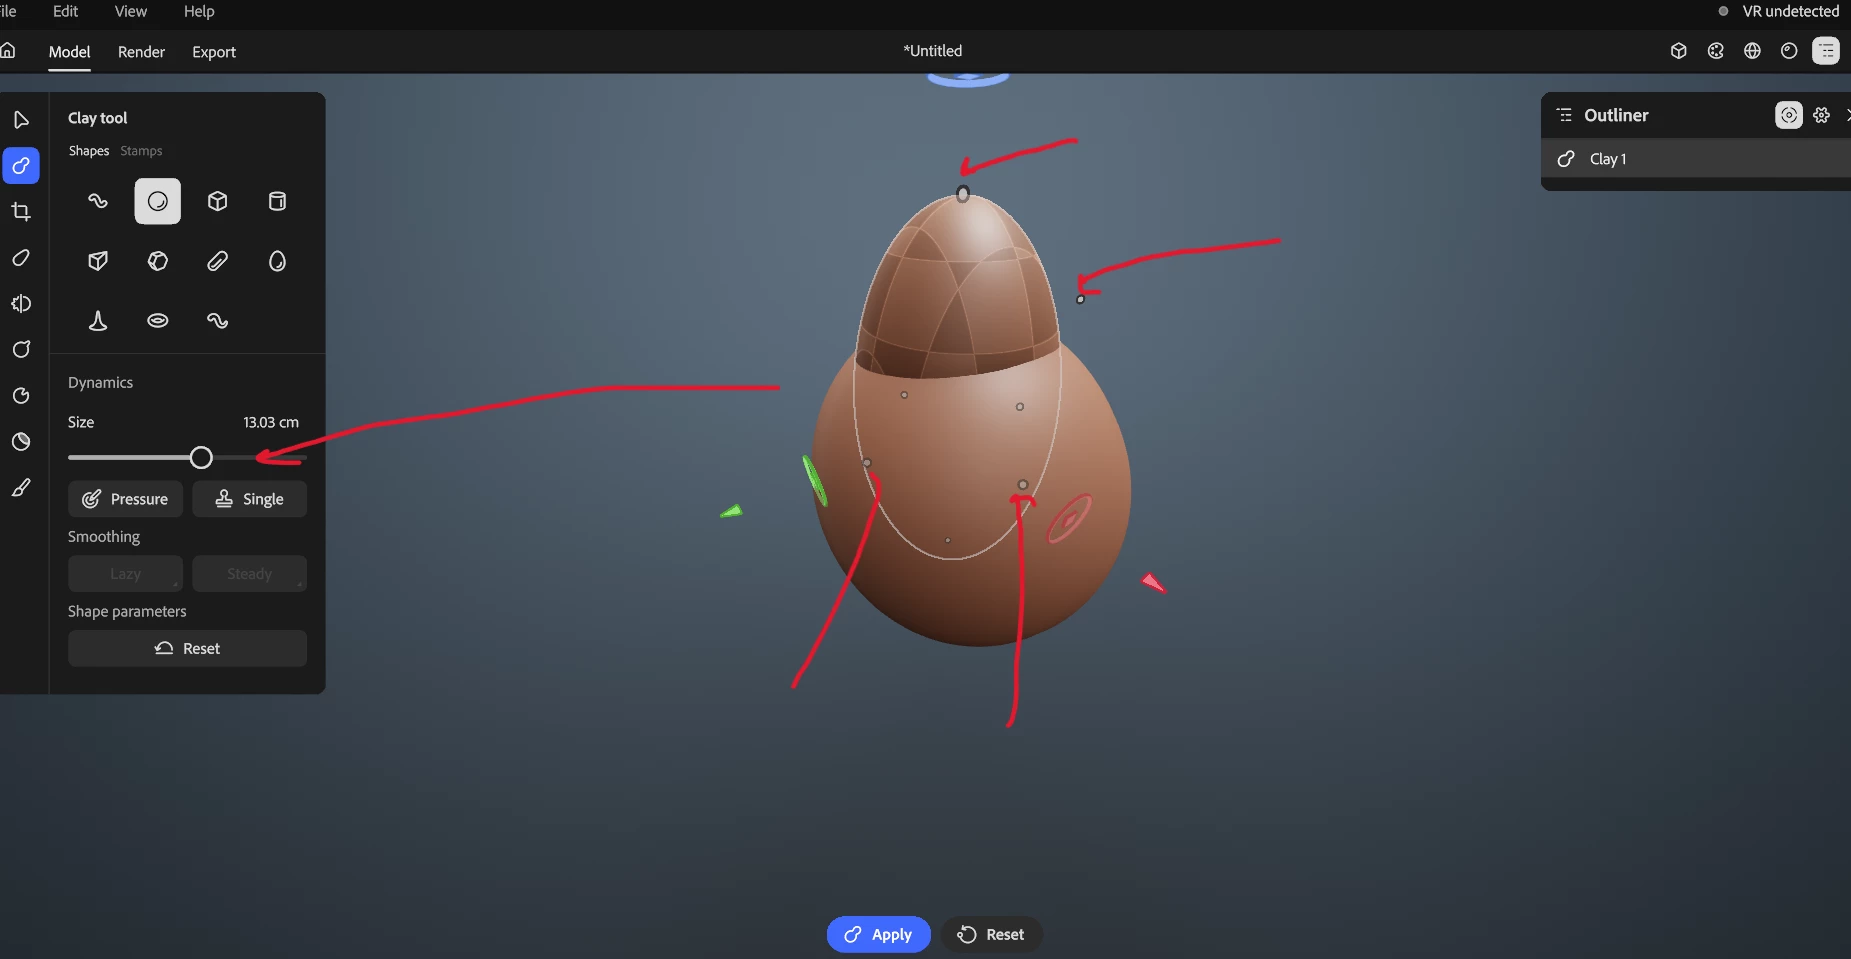Reset shape parameters in Clay tool panel
This screenshot has height=959, width=1851.
[x=187, y=648]
